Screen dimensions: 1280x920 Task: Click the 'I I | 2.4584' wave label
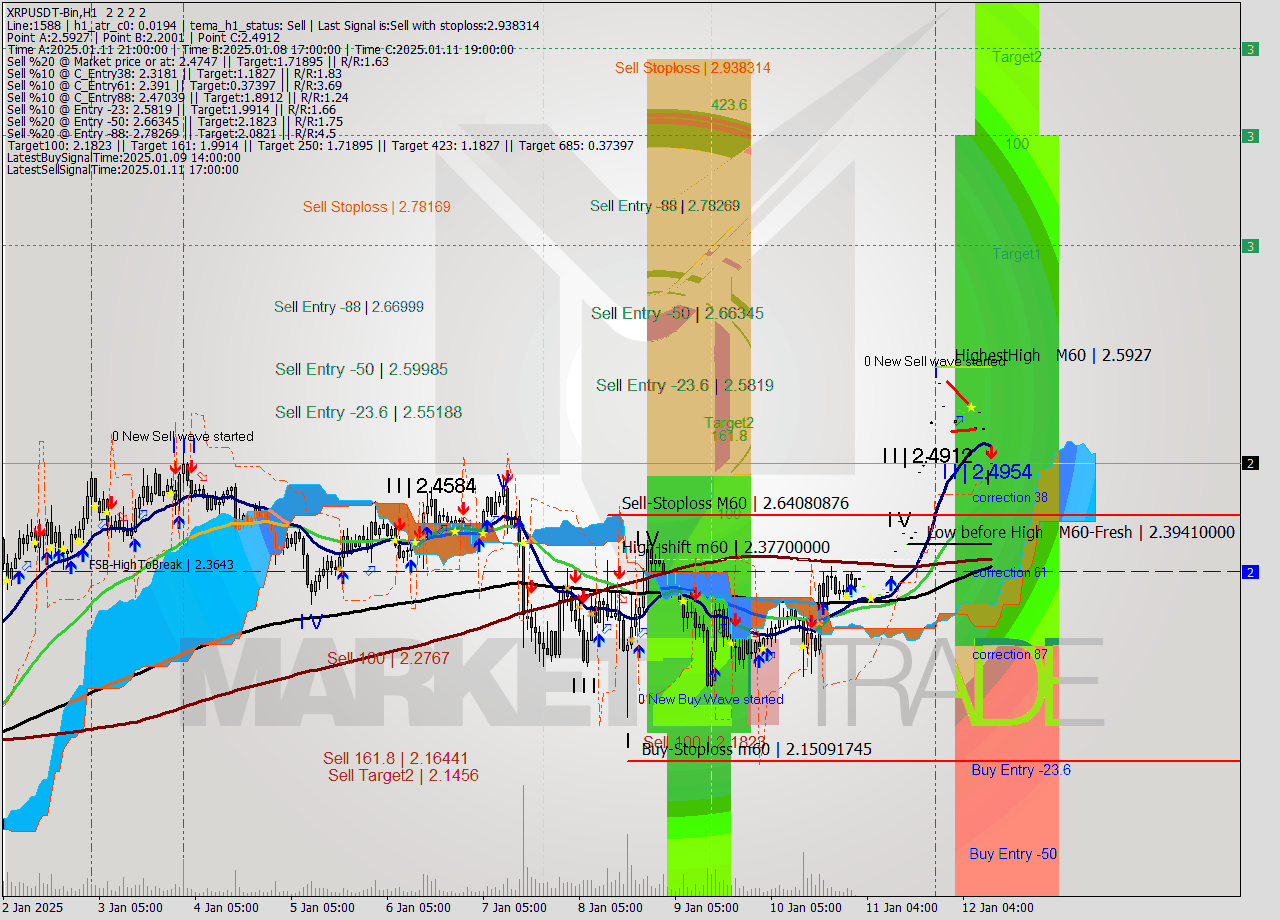tap(431, 486)
